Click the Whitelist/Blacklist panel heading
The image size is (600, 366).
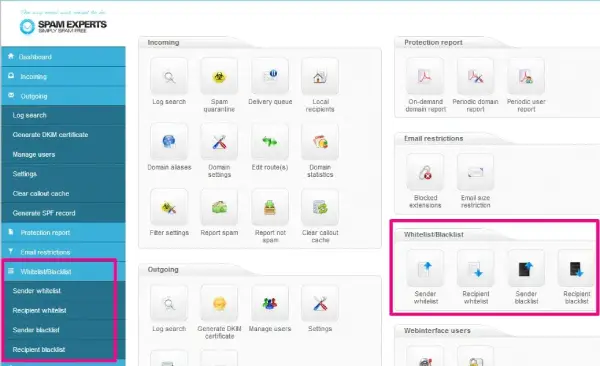434,235
